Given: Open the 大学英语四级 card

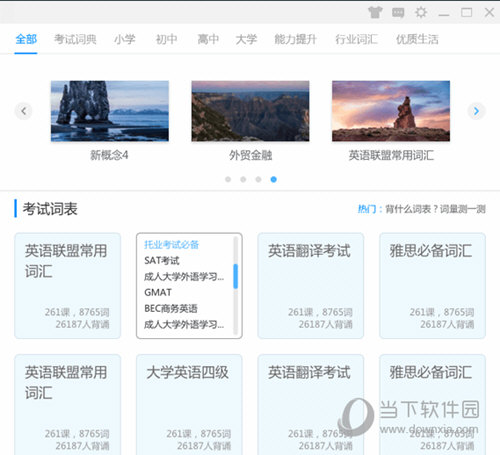Looking at the screenshot, I should click(189, 405).
